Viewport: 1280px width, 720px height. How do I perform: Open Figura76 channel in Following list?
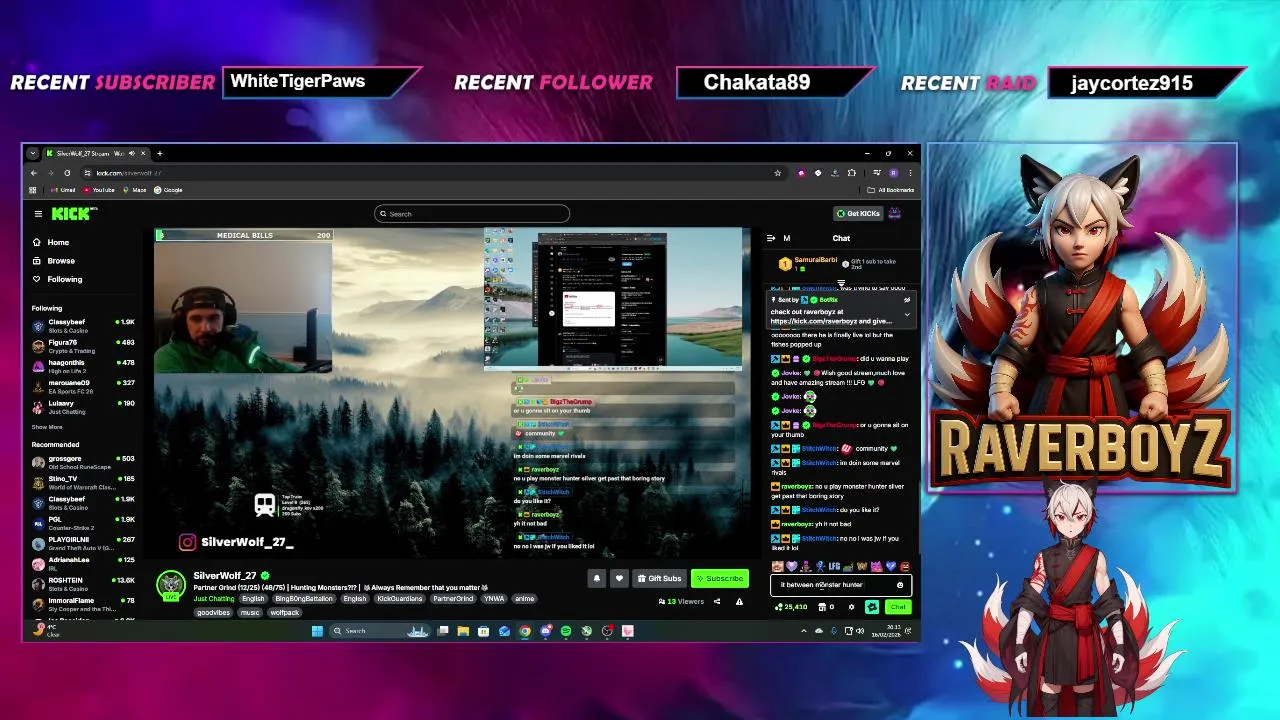point(85,346)
